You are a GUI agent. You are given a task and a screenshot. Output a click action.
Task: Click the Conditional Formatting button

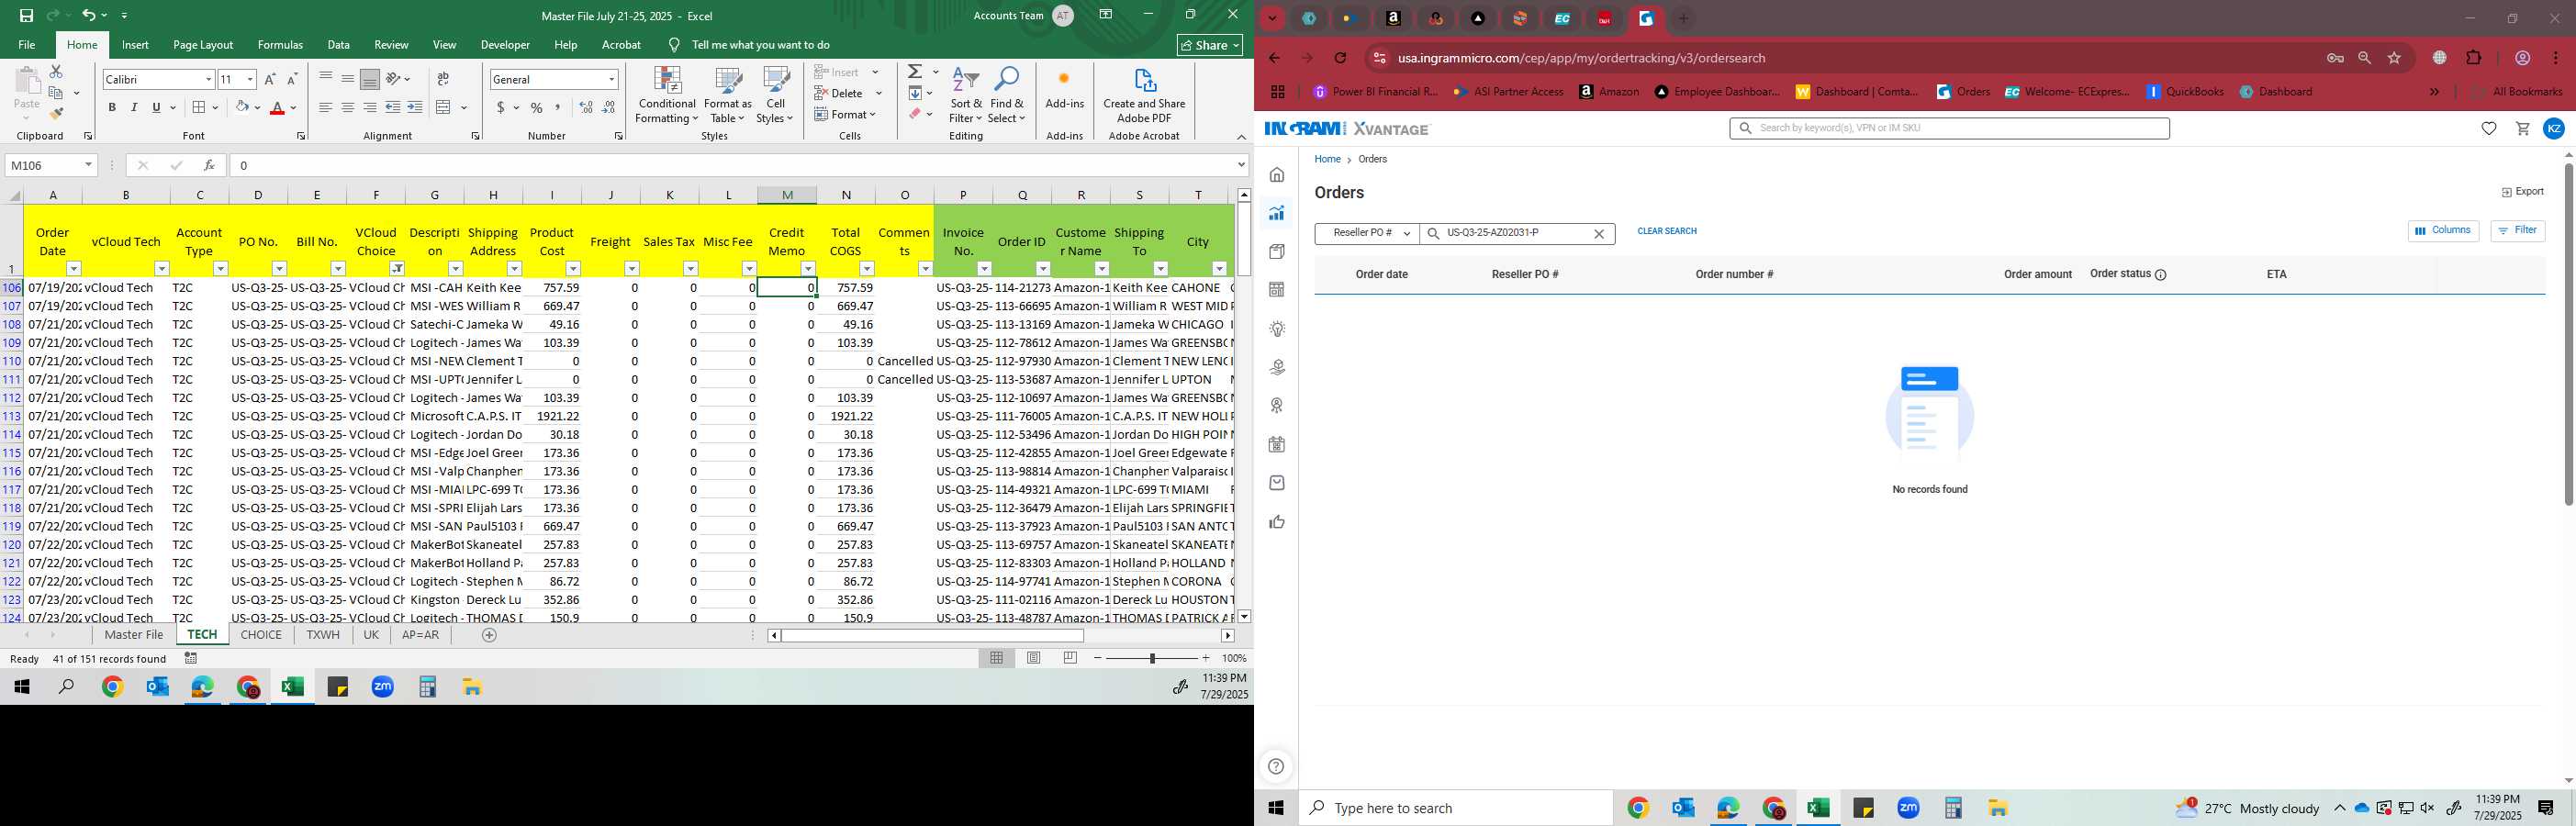(x=667, y=95)
